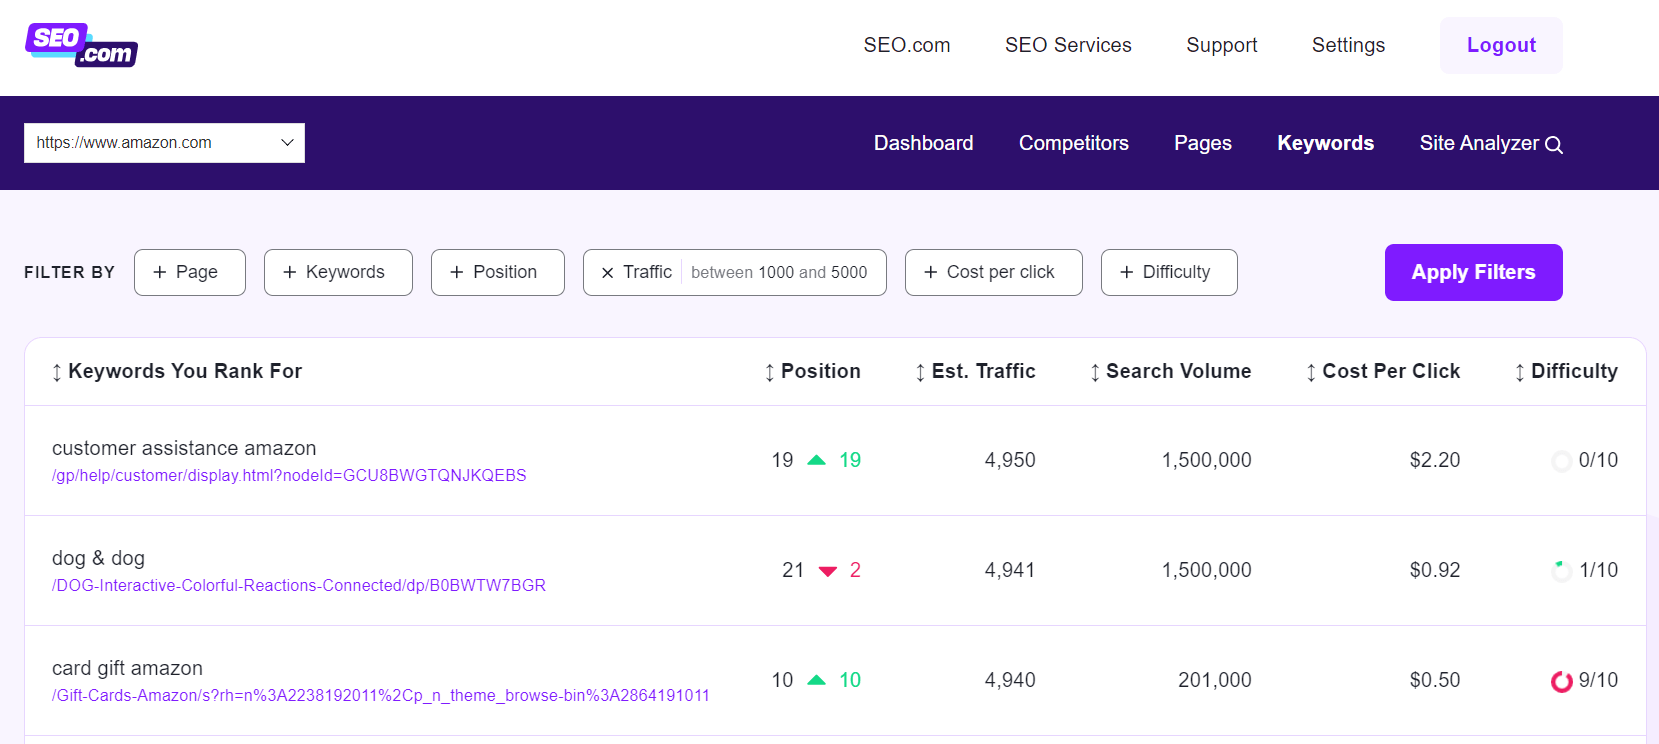Switch to the Competitors tab

click(1073, 143)
